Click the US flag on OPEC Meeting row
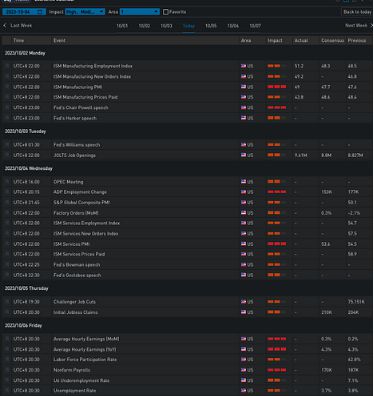Viewport: 374px width, 396px height. click(x=243, y=182)
